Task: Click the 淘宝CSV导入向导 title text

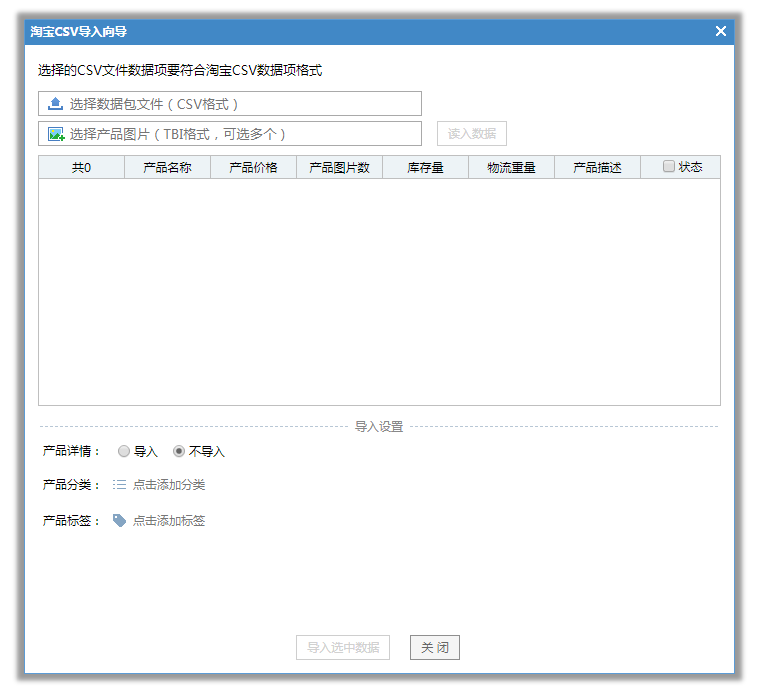Action: 79,32
